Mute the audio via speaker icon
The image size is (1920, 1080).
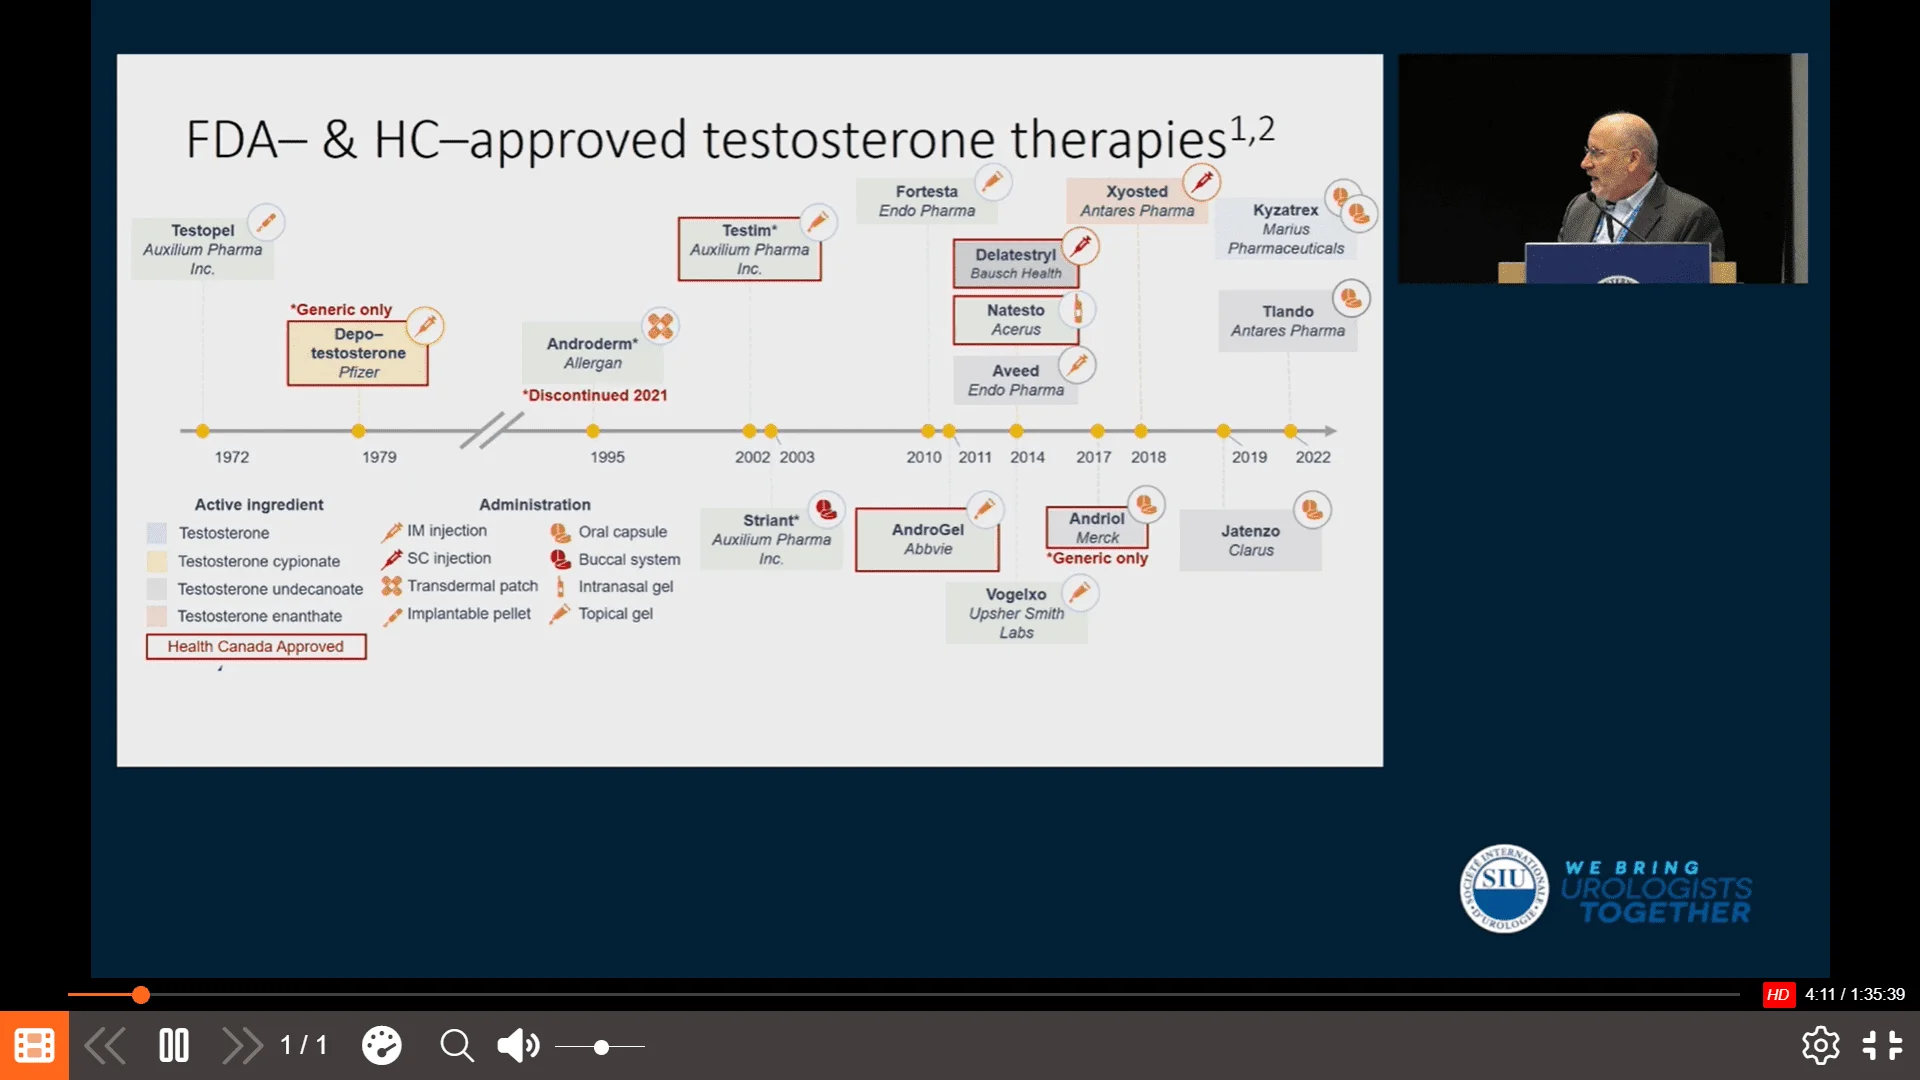click(x=518, y=1046)
